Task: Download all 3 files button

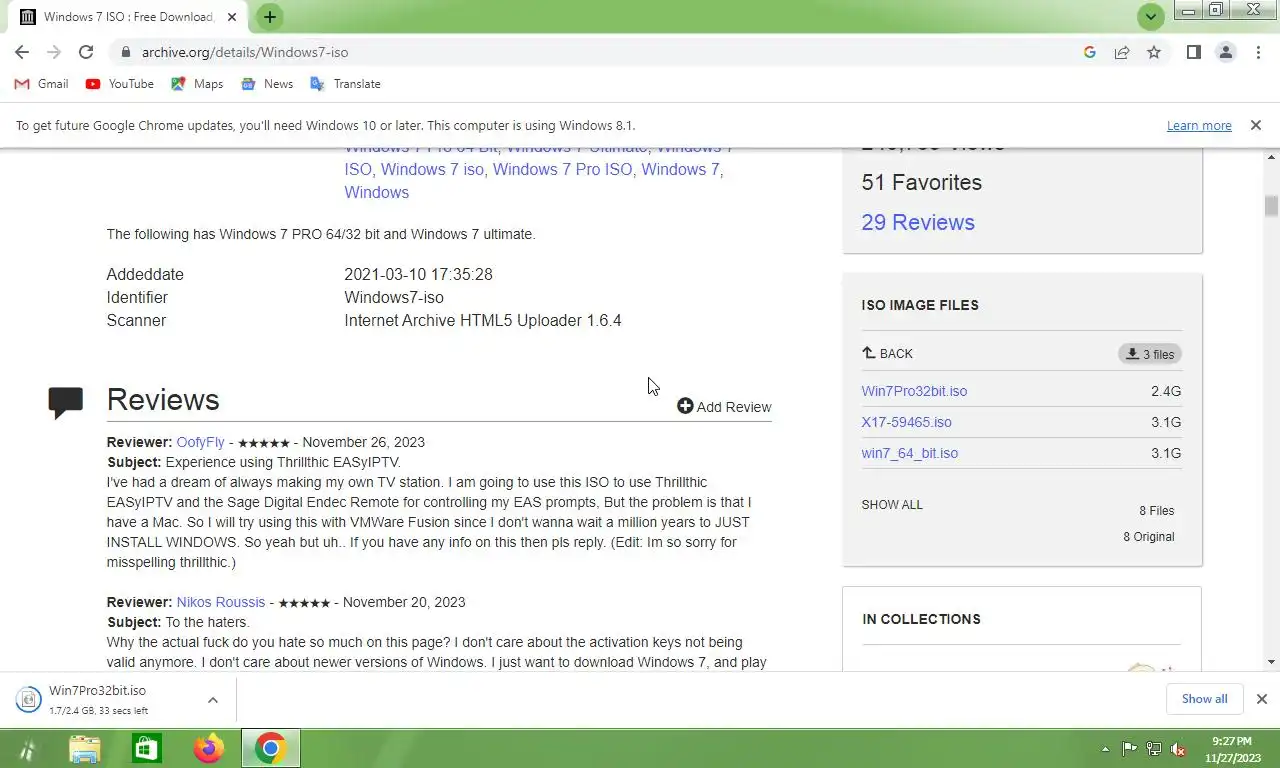Action: [x=1150, y=354]
